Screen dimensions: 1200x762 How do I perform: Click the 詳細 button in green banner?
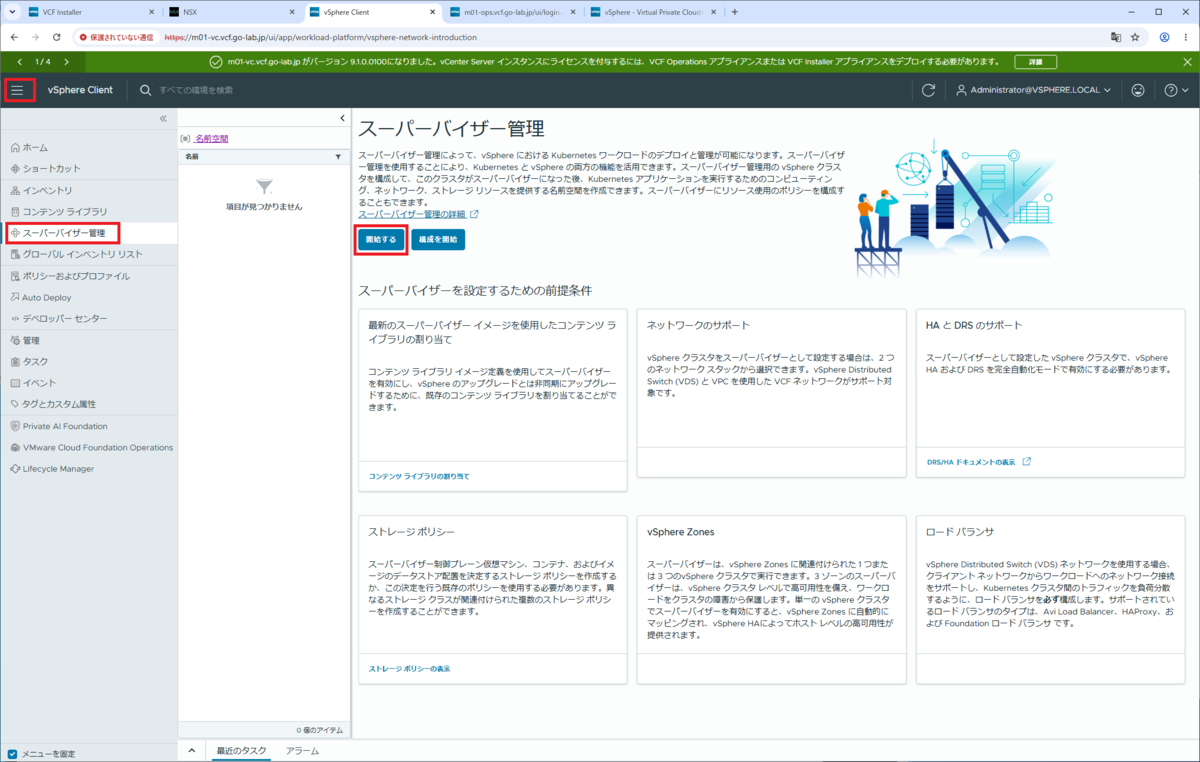click(x=1035, y=61)
